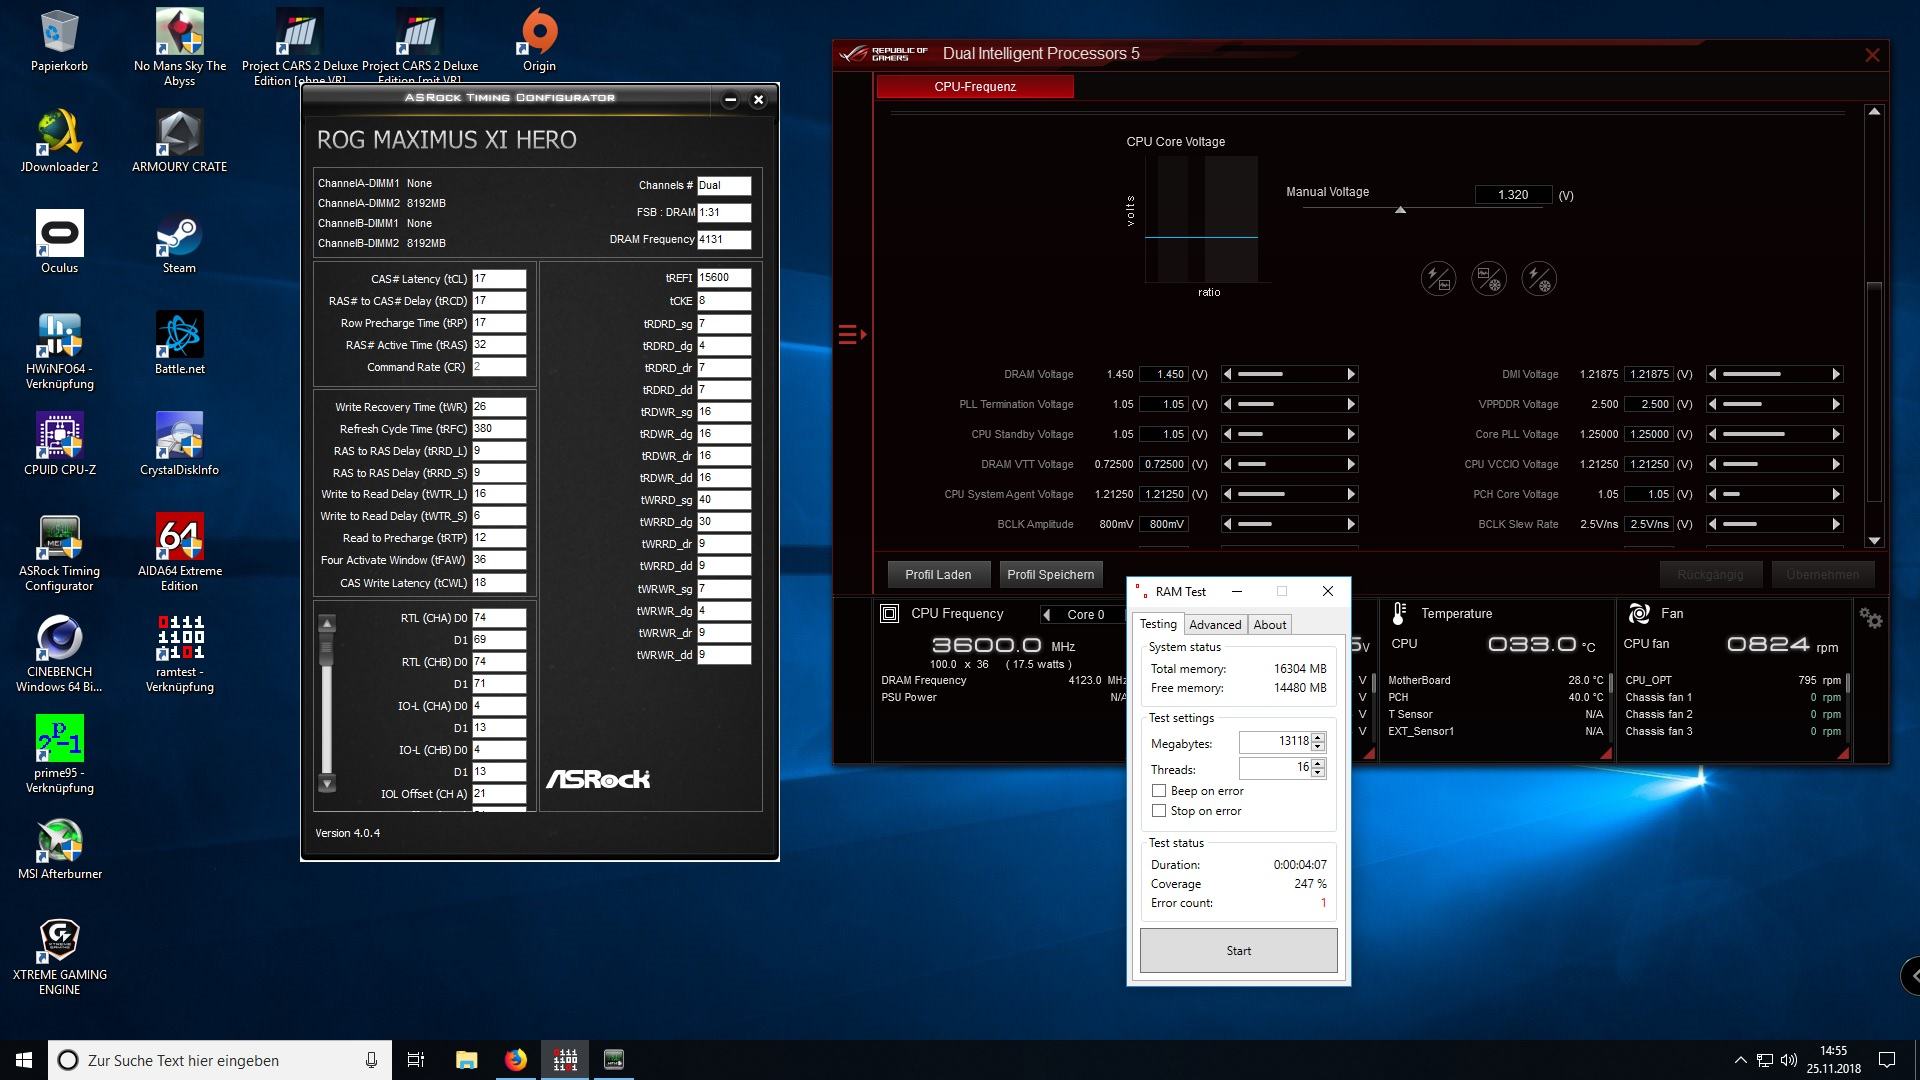
Task: Expand the Temperature panel corner arrow
Action: point(1606,753)
